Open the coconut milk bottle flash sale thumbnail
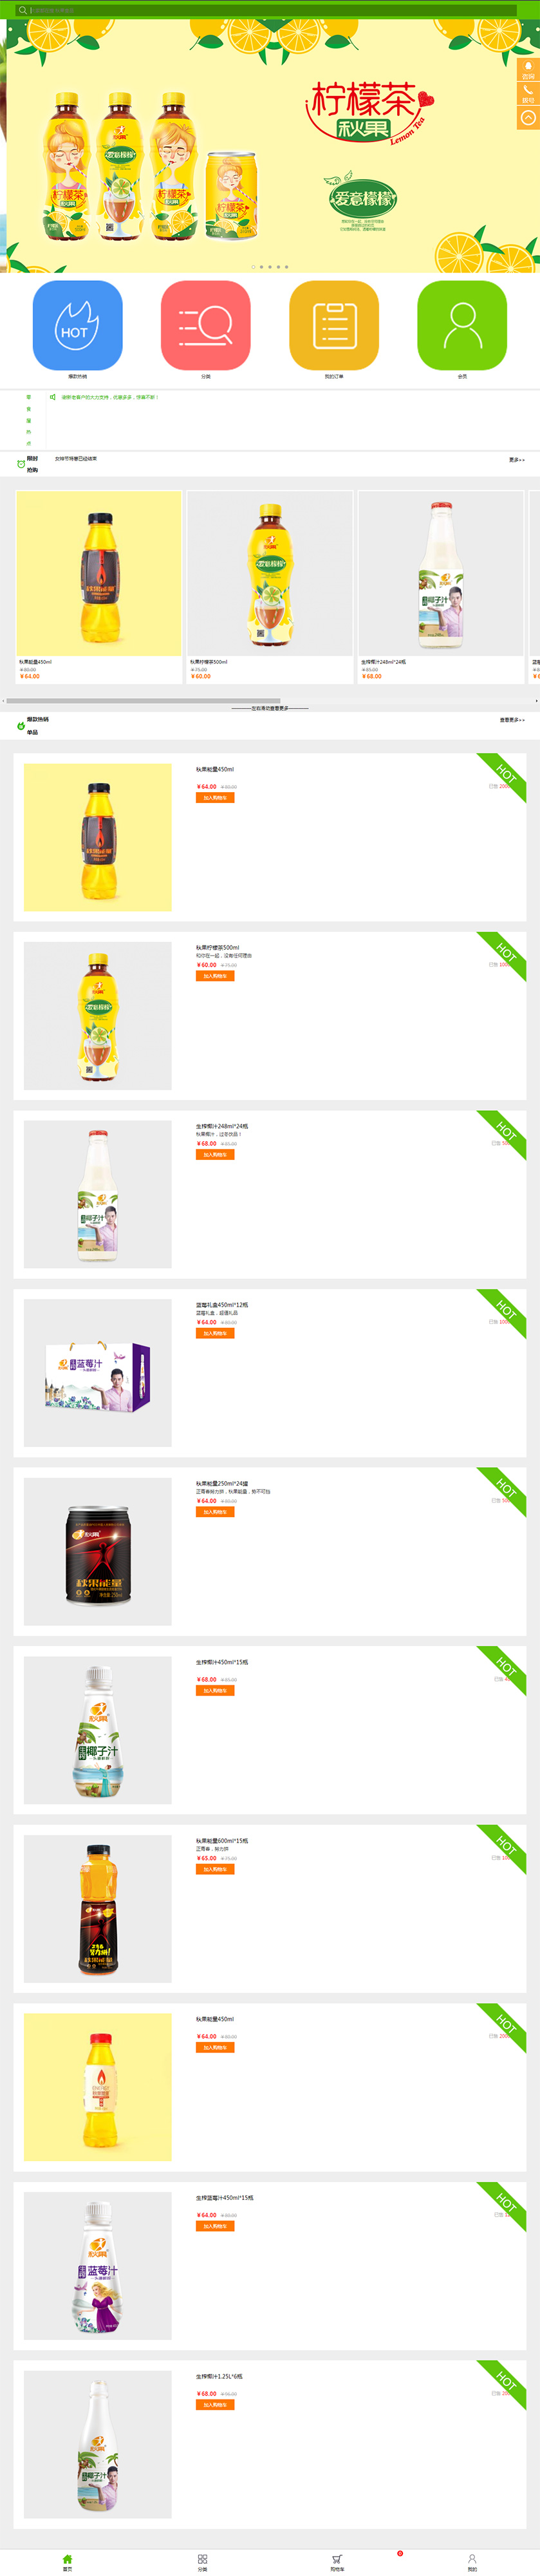Screen dimensions: 540x2576 pyautogui.click(x=441, y=574)
